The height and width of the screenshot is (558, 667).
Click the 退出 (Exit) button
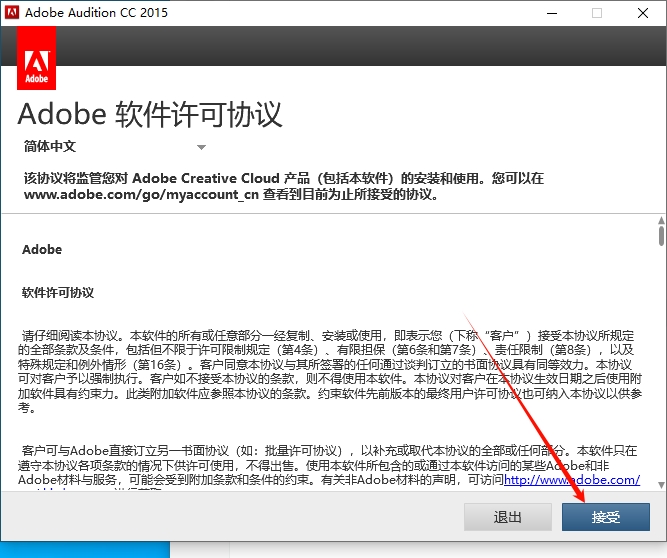pos(508,517)
